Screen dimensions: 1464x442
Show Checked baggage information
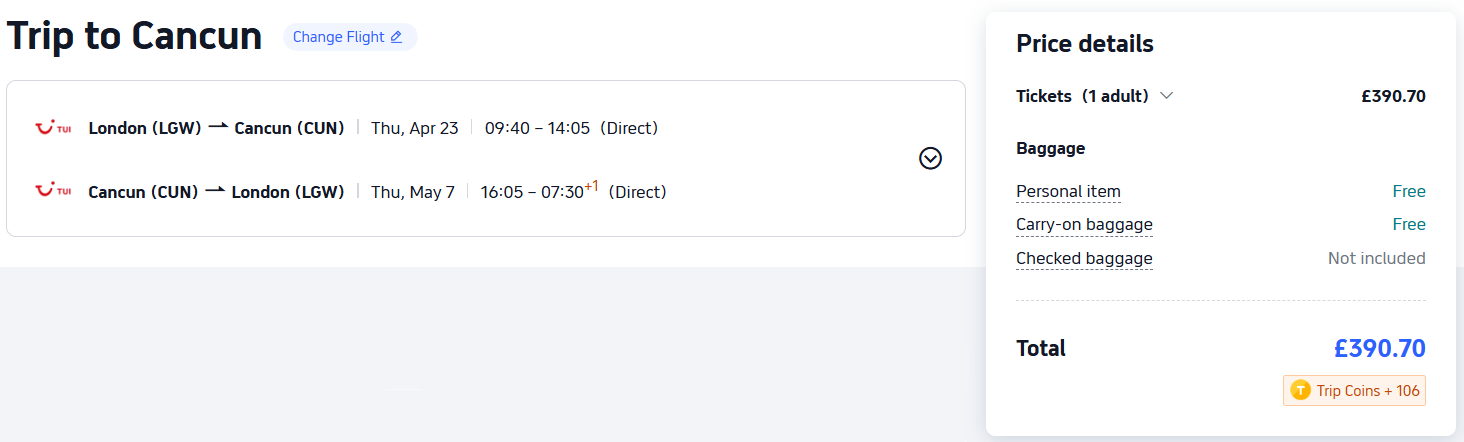[x=1084, y=258]
